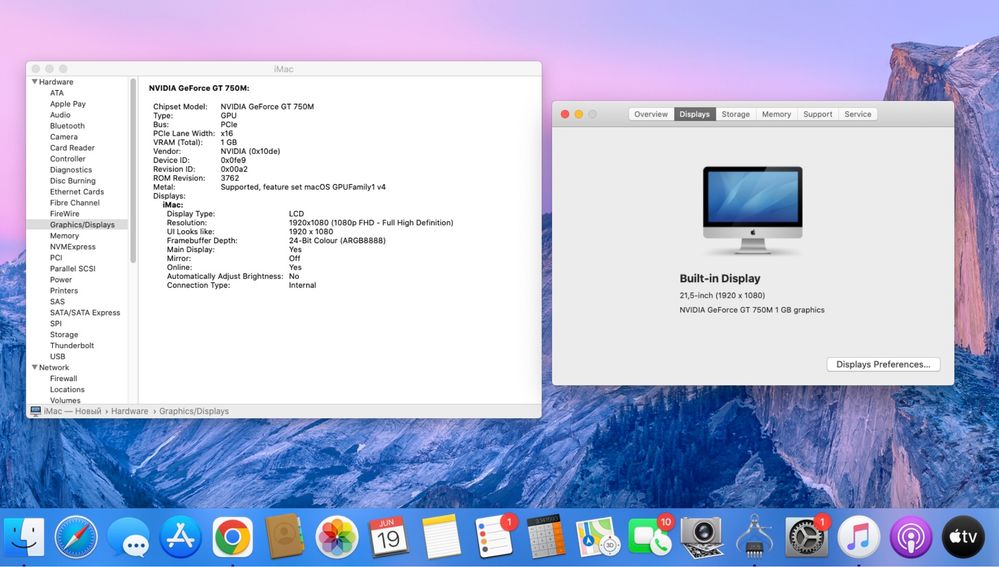Select Apple Pay in sidebar

coord(68,103)
